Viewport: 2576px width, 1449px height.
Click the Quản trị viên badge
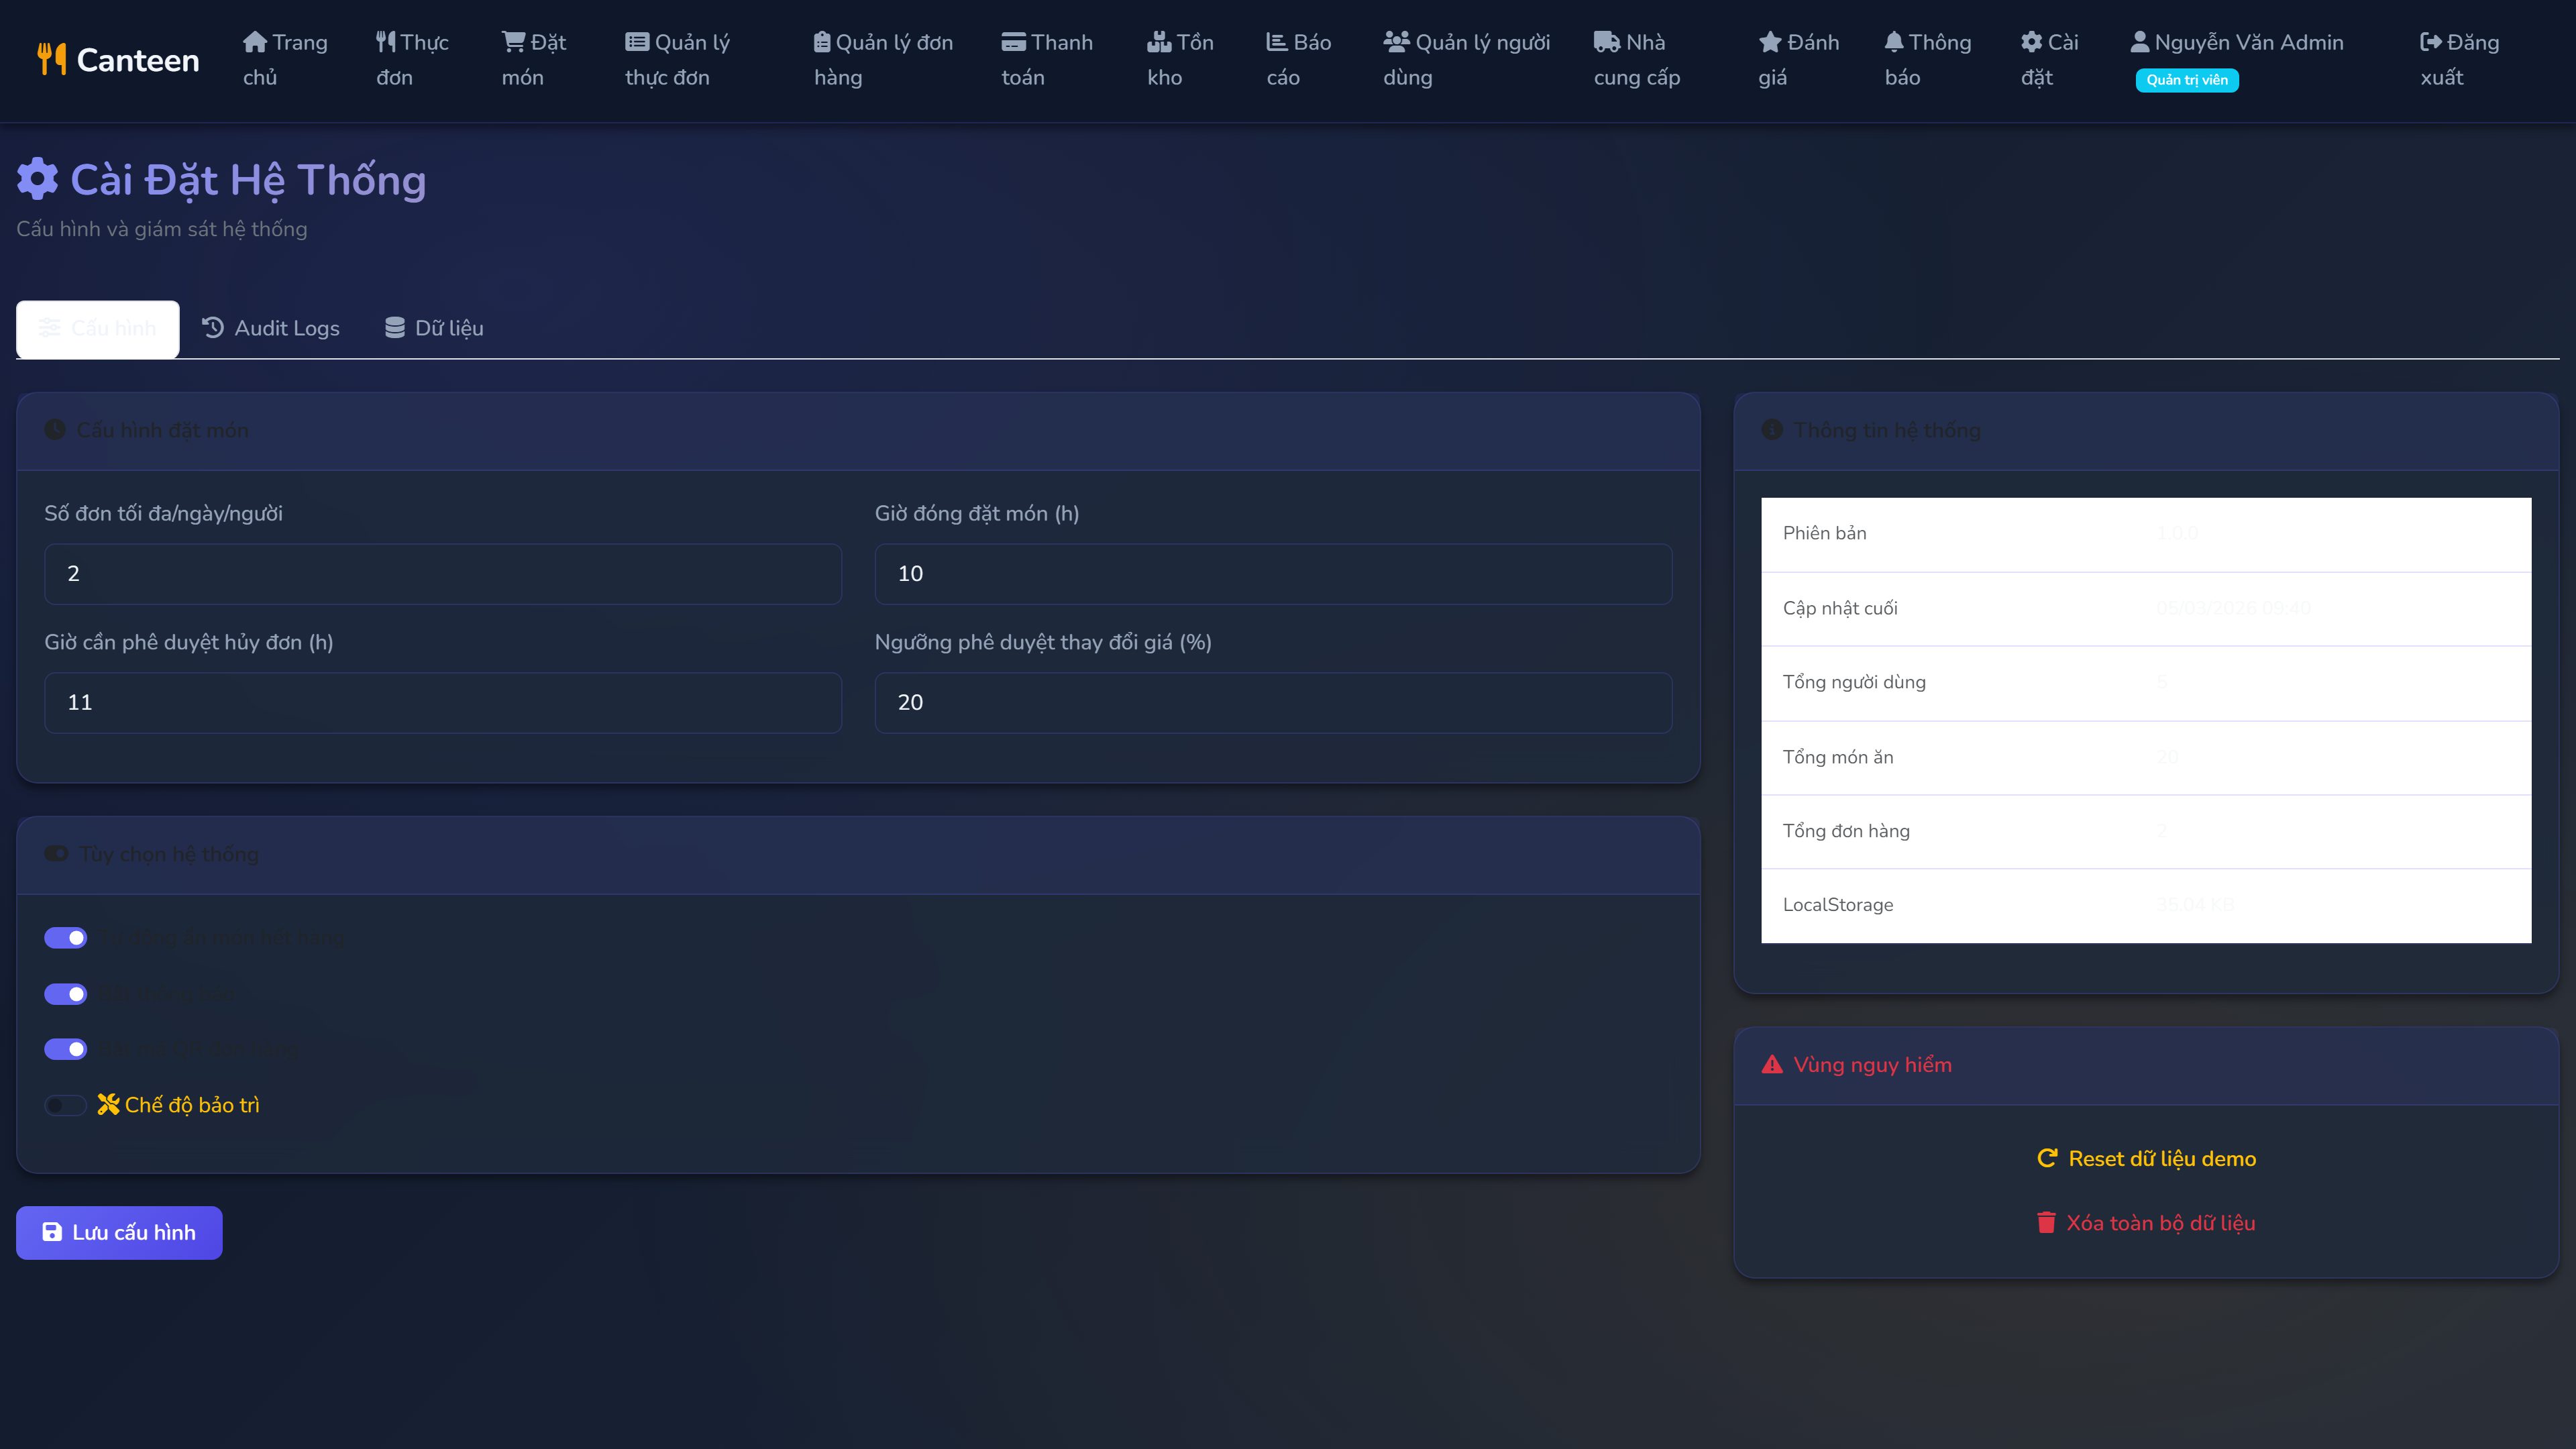click(x=2187, y=80)
